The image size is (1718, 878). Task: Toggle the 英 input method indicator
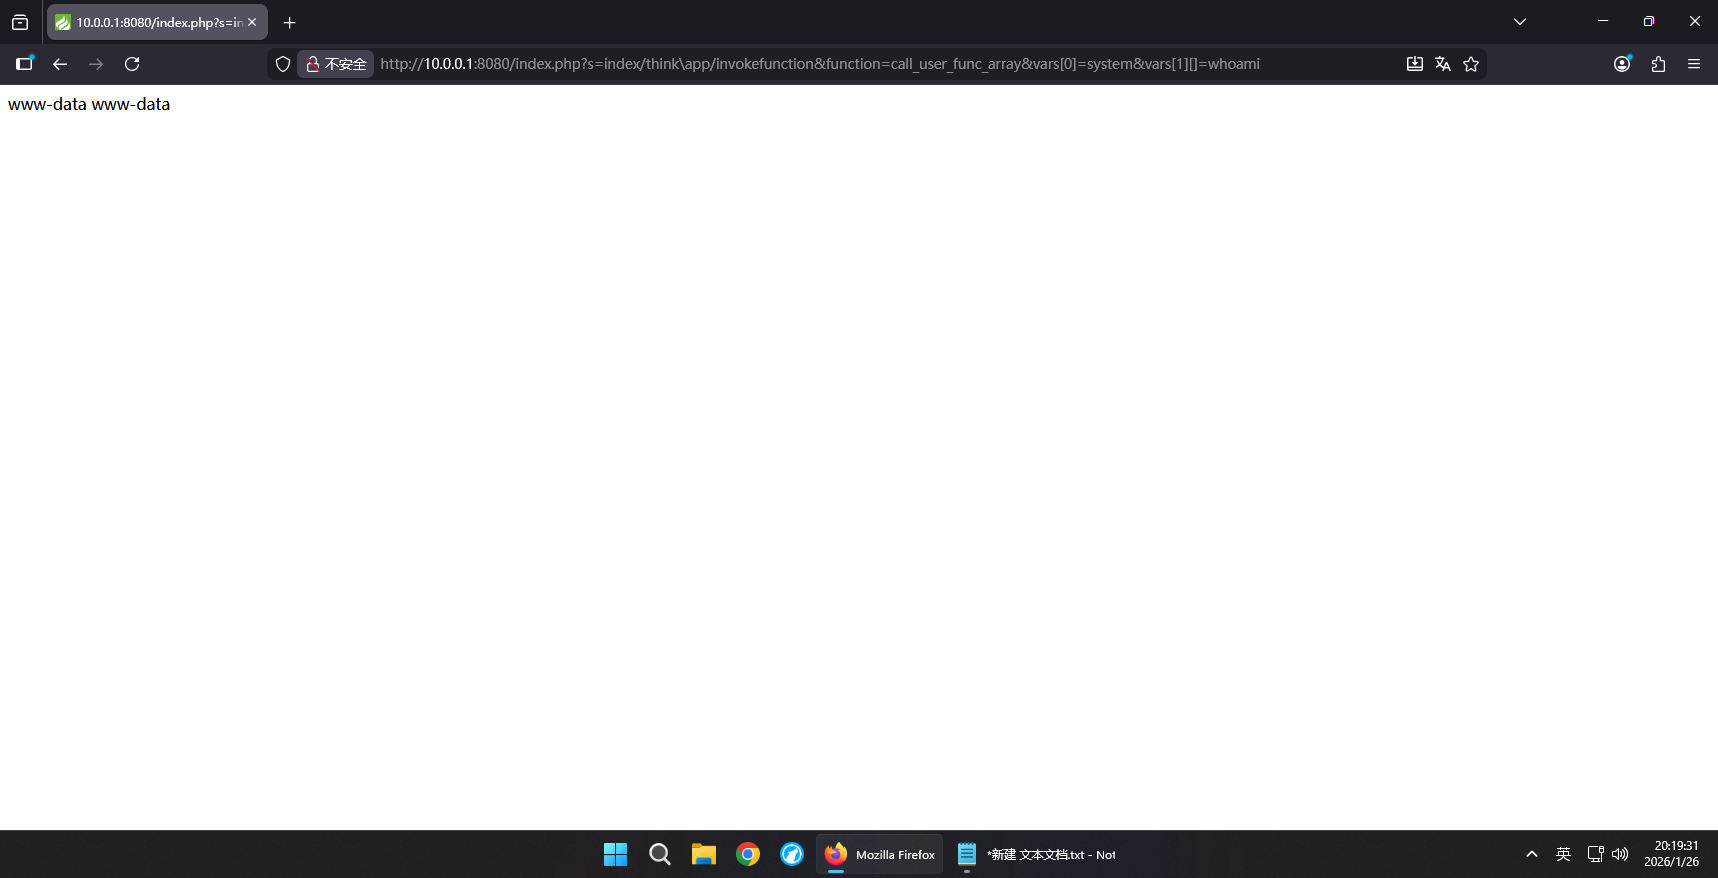tap(1564, 854)
